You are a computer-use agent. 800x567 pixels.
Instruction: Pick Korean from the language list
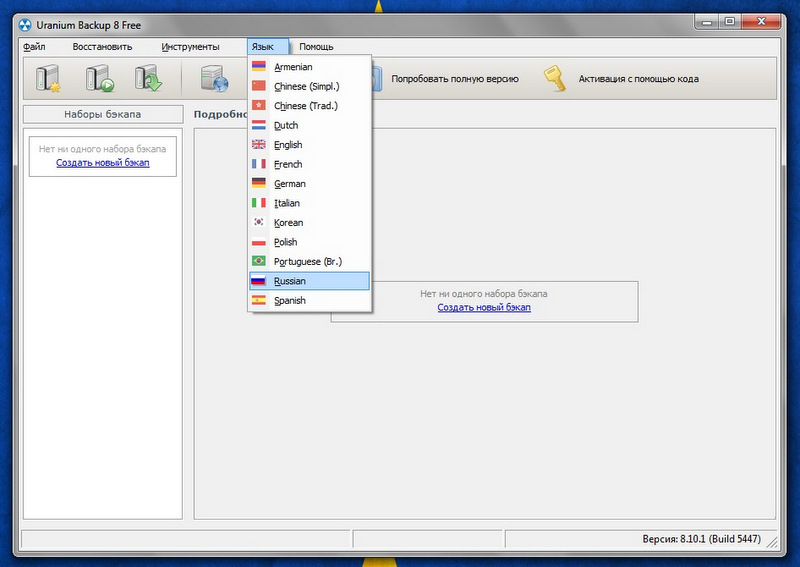(309, 223)
